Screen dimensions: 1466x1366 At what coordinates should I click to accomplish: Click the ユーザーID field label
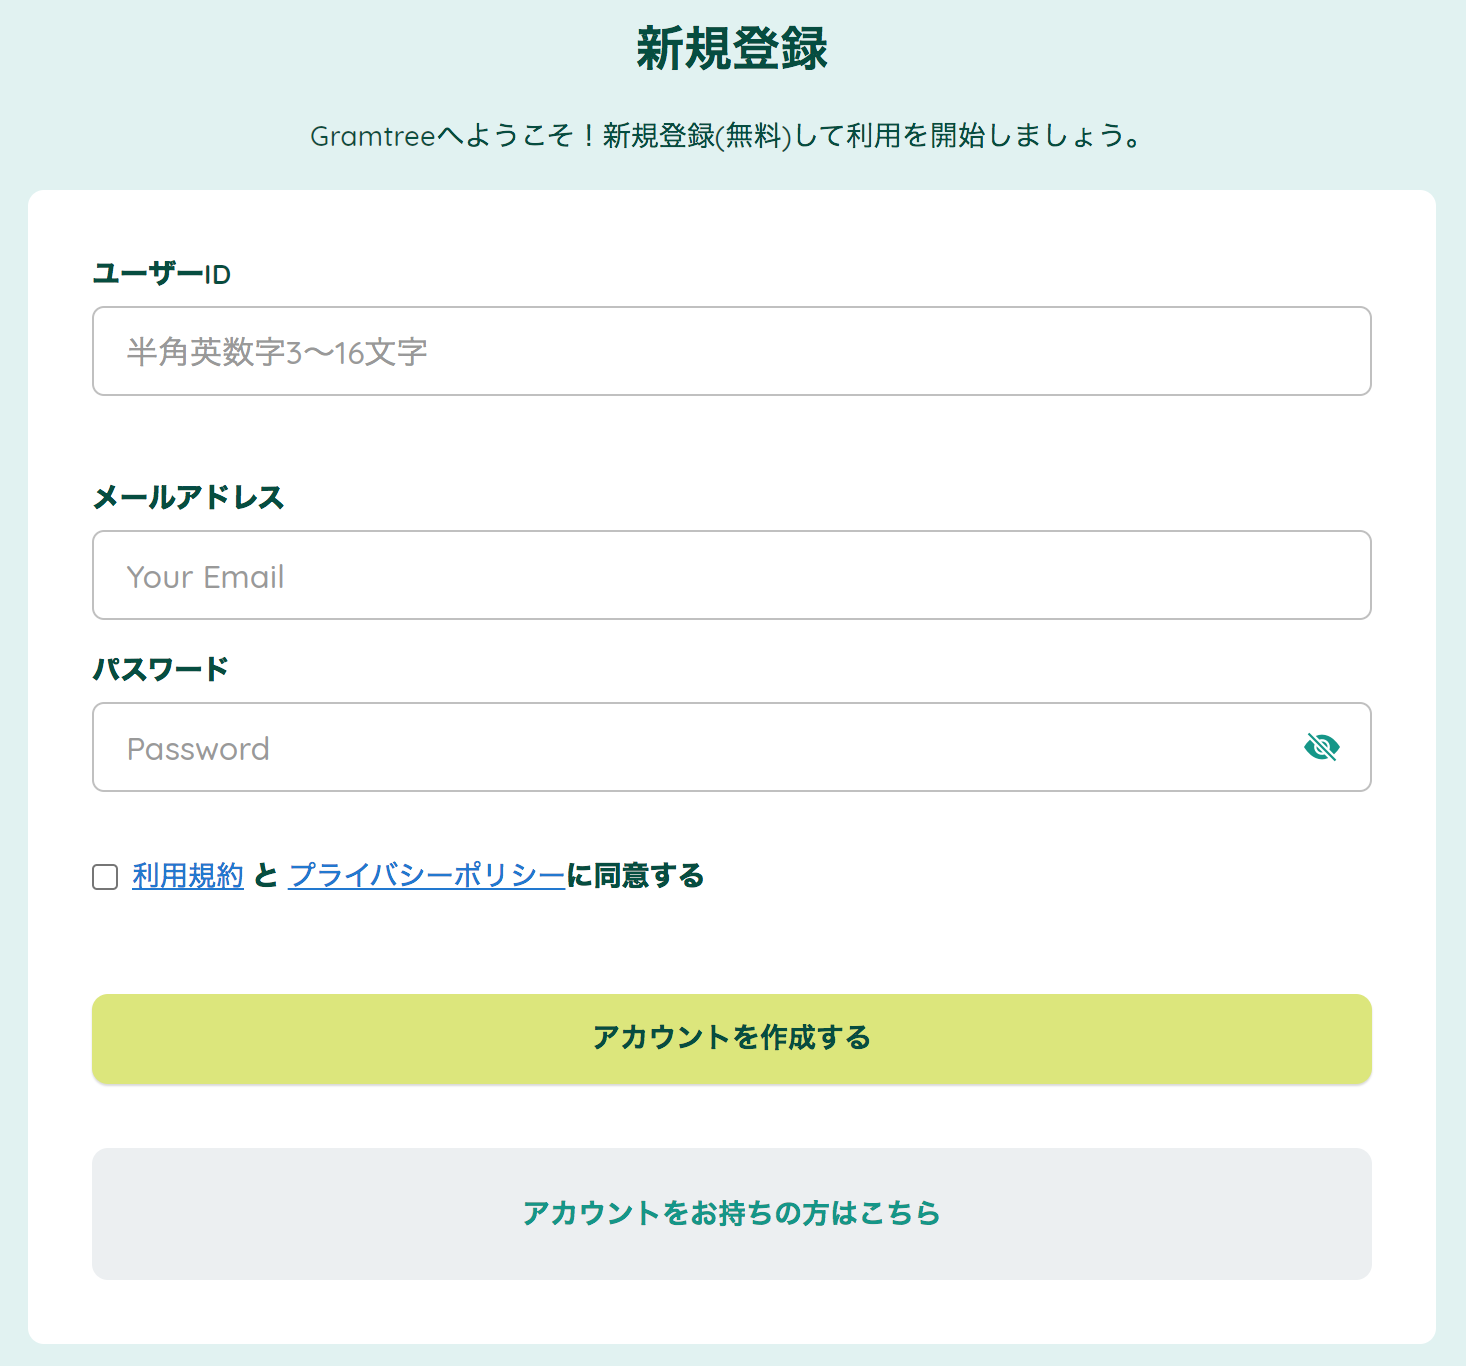[161, 273]
